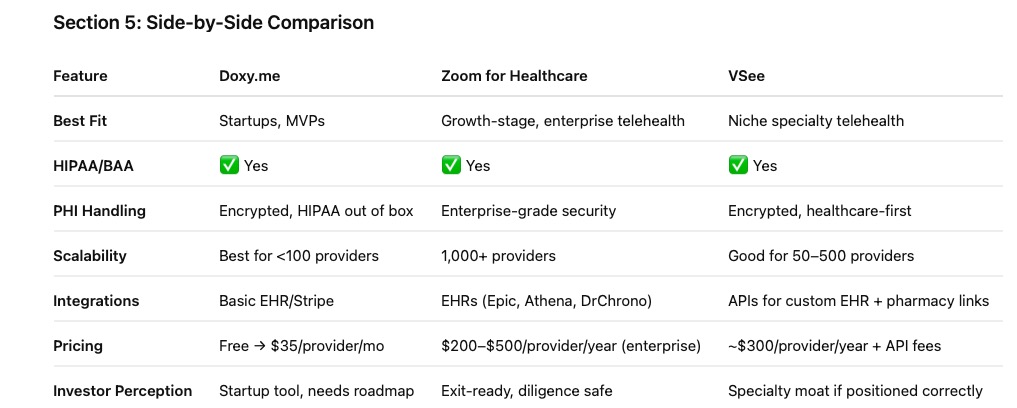The height and width of the screenshot is (408, 1017).
Task: Select the Section 5 Side-by-Side Comparison heading
Action: [213, 23]
